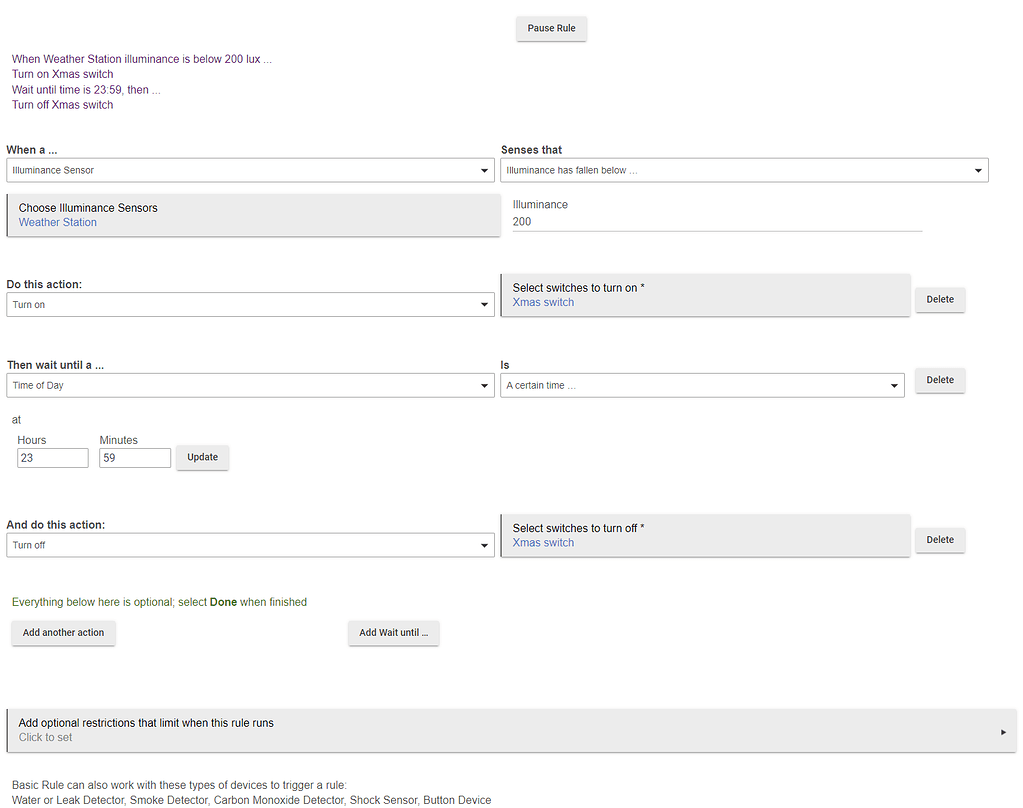Screen dimensions: 1023x808
Task: Select switches to turn on panel
Action: click(x=705, y=295)
